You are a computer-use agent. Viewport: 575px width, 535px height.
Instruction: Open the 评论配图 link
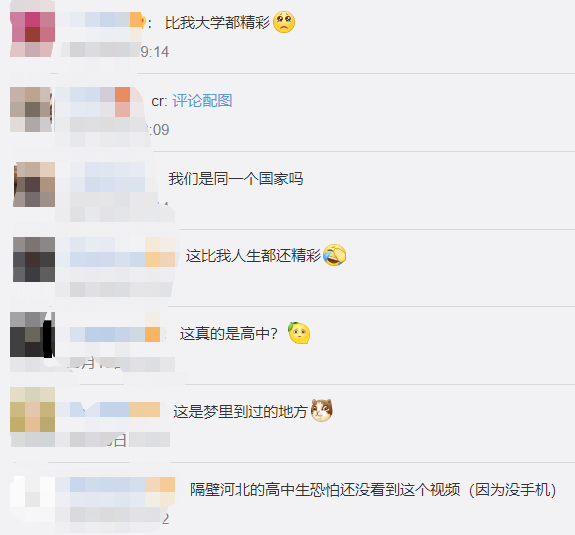202,101
